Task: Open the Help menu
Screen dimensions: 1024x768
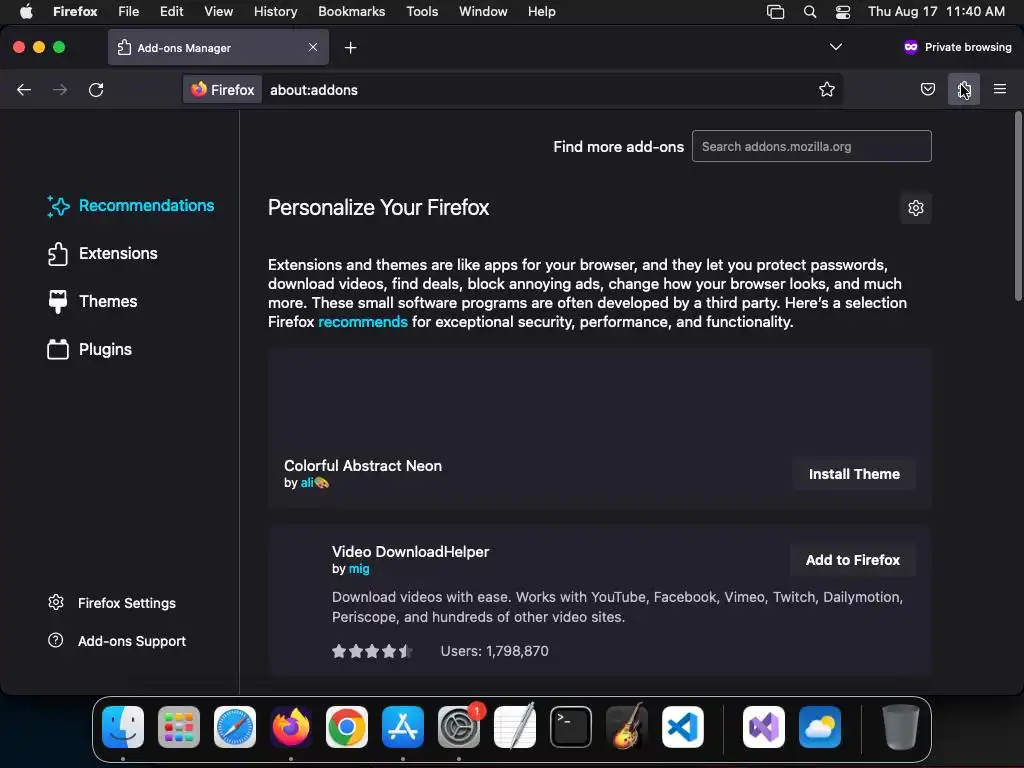Action: (541, 12)
